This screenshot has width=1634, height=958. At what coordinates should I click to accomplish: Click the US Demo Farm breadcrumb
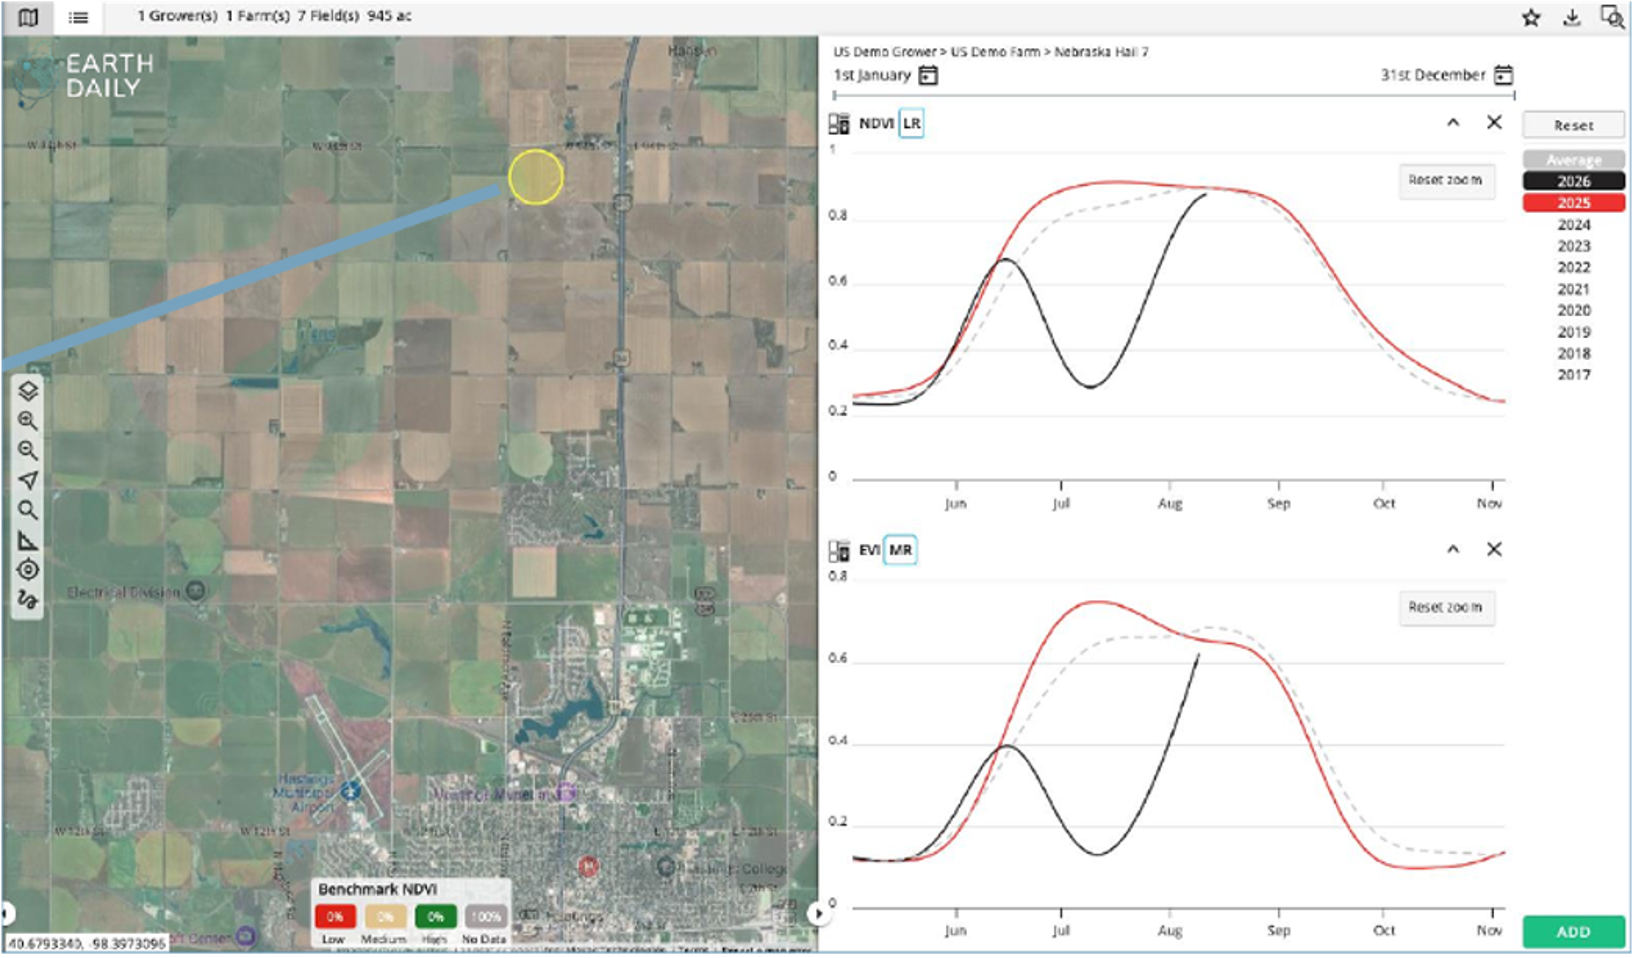(995, 52)
